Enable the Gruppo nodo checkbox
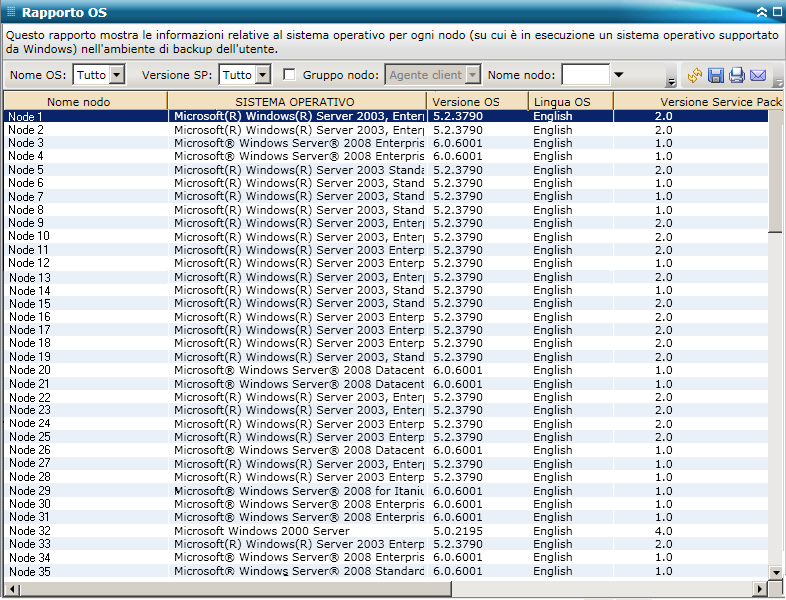 pyautogui.click(x=290, y=74)
